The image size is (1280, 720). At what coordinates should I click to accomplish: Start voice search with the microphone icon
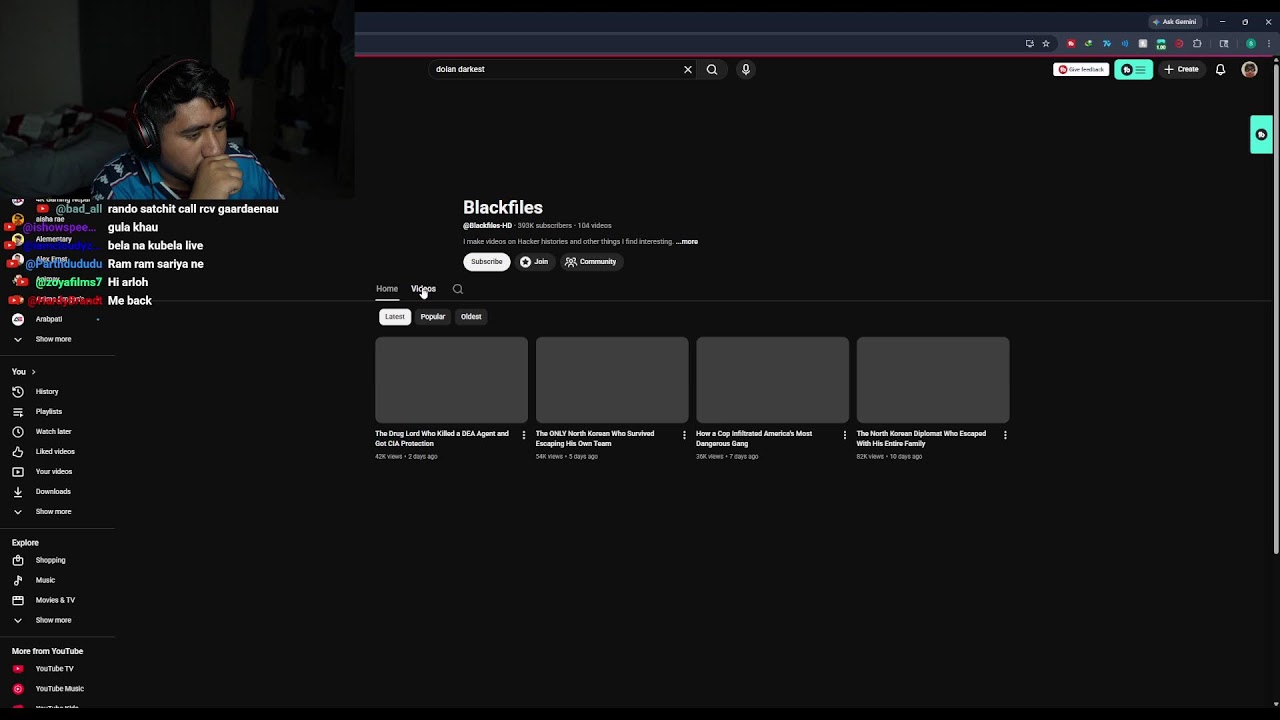point(745,69)
